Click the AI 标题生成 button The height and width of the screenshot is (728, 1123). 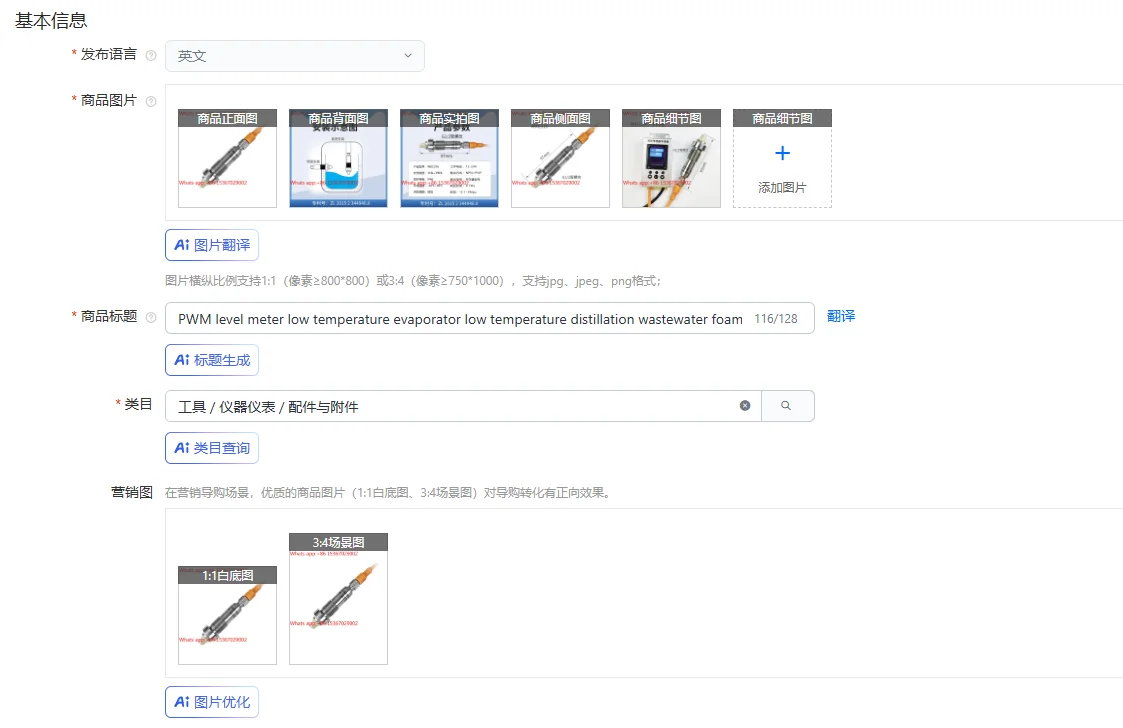(x=212, y=360)
